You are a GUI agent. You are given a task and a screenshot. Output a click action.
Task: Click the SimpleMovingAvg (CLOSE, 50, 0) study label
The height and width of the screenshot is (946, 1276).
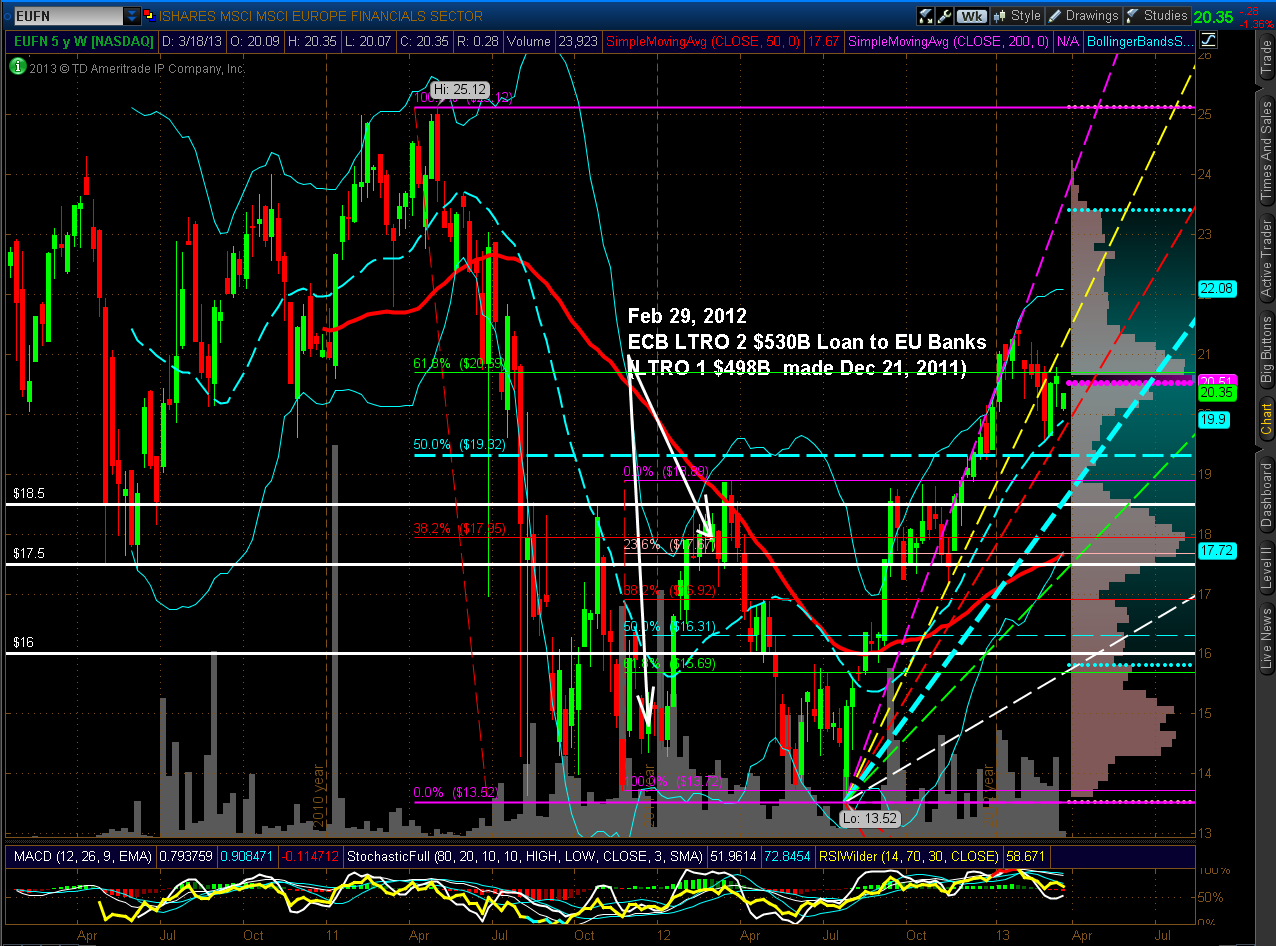[x=706, y=42]
